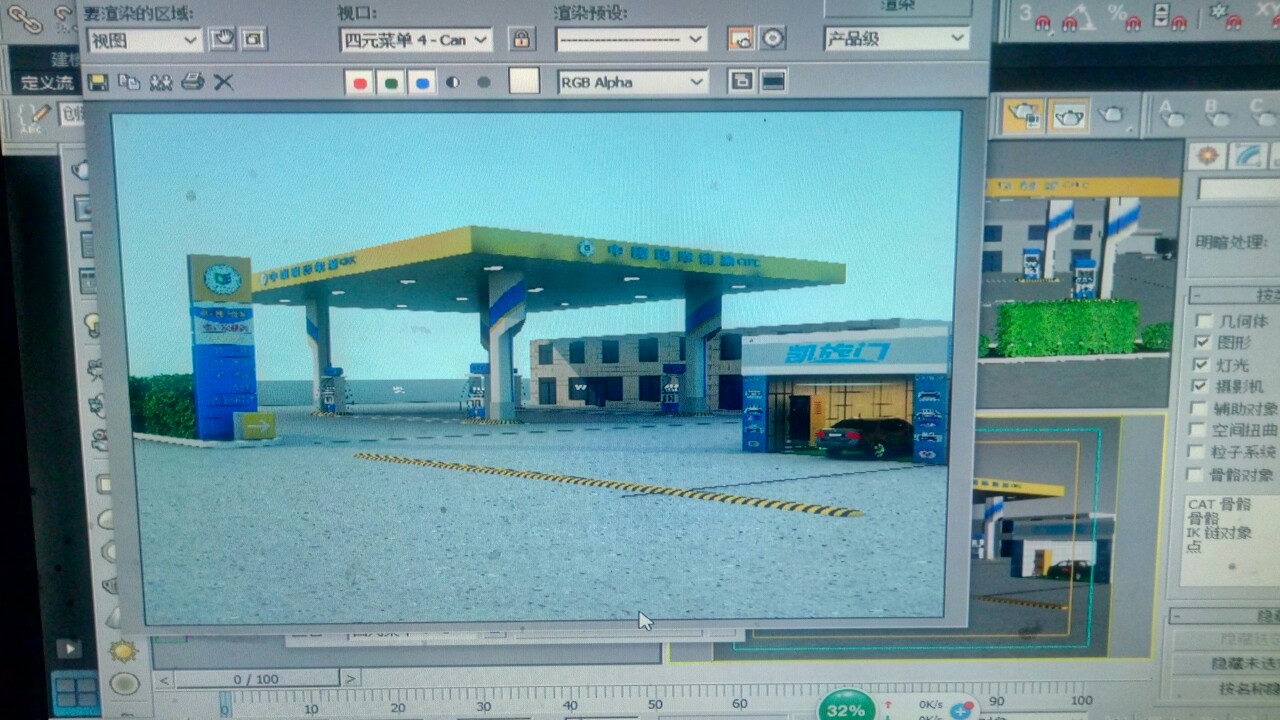Open the render setup icon
This screenshot has width=1280, height=720.
740,39
